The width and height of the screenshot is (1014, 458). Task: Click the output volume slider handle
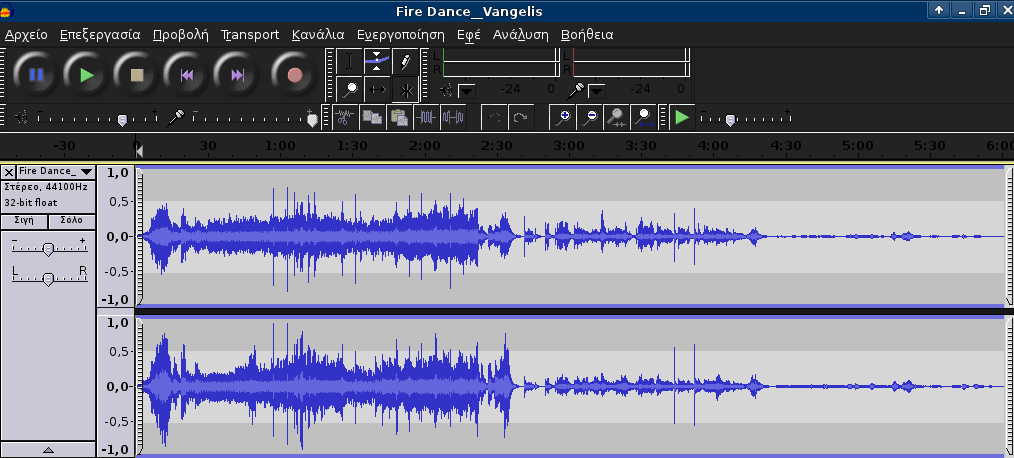point(122,120)
